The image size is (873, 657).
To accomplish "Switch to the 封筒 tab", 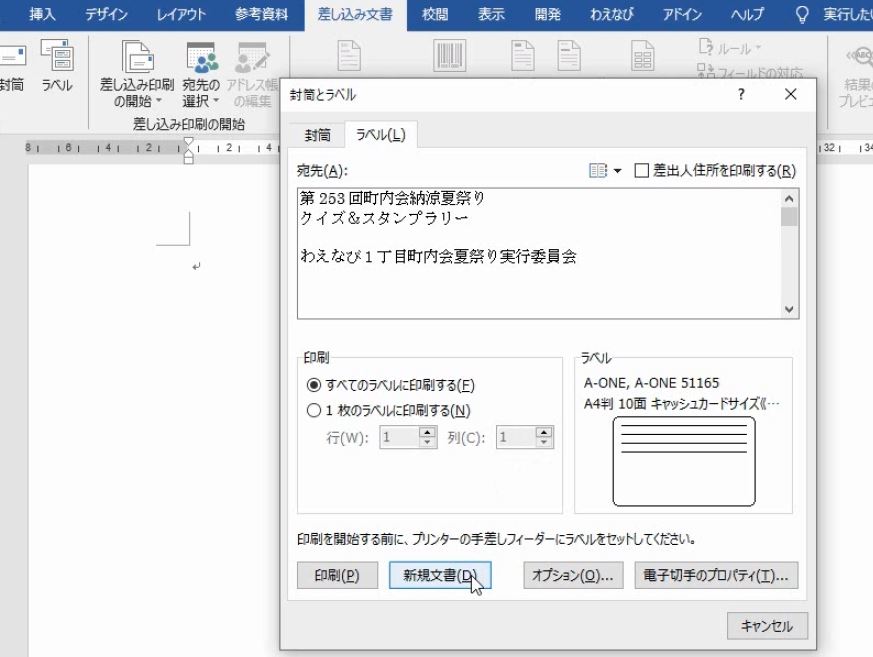I will click(x=317, y=133).
